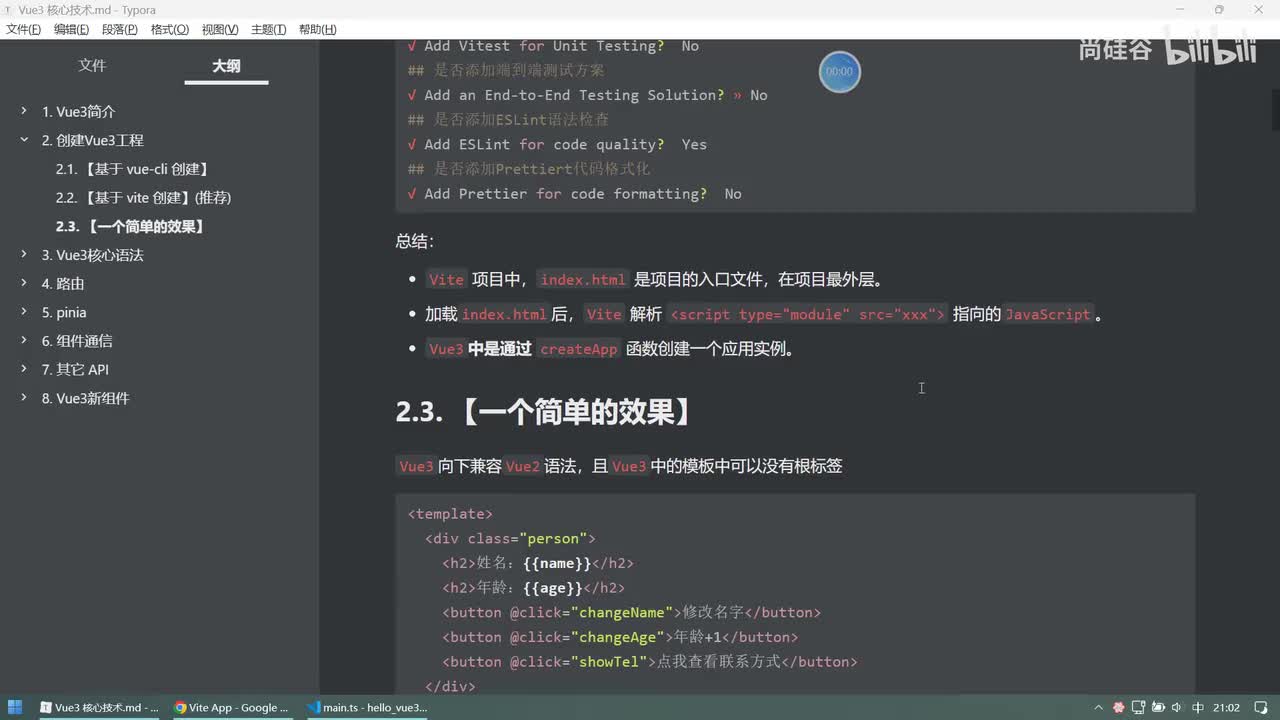Click the Add ESLint for code quality line

[557, 144]
